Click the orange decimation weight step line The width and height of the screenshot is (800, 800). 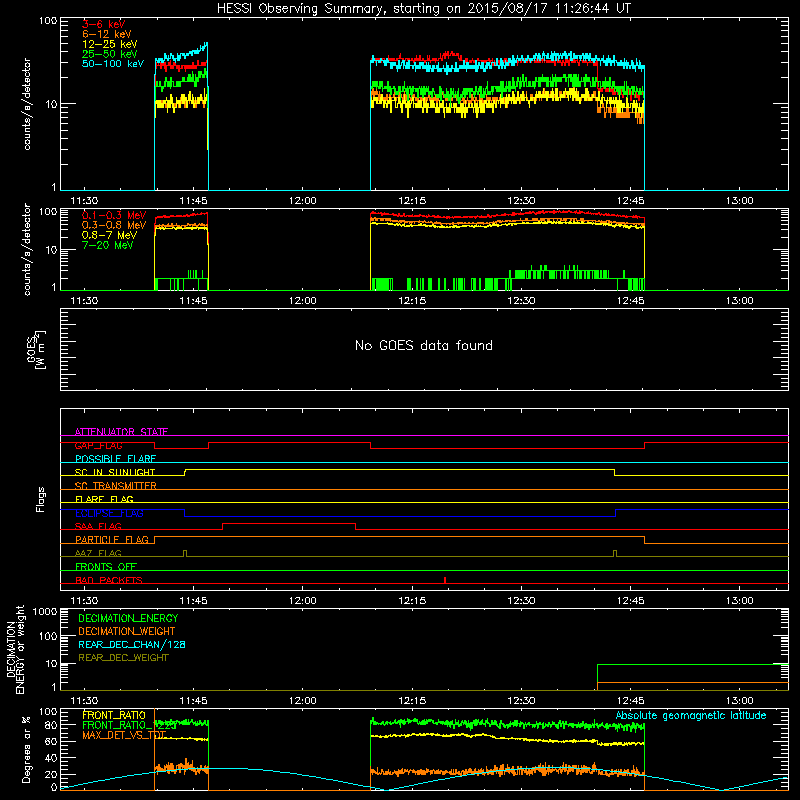click(692, 682)
